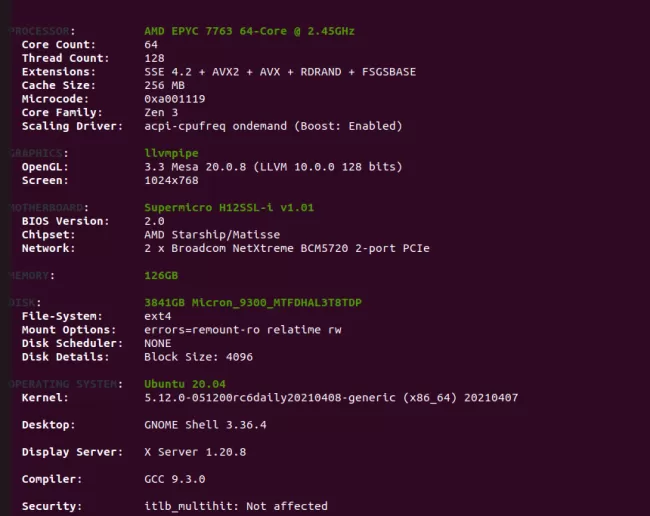This screenshot has height=516, width=650.
Task: Click the OpenGL 3.3 Mesa version text
Action: tap(273, 167)
